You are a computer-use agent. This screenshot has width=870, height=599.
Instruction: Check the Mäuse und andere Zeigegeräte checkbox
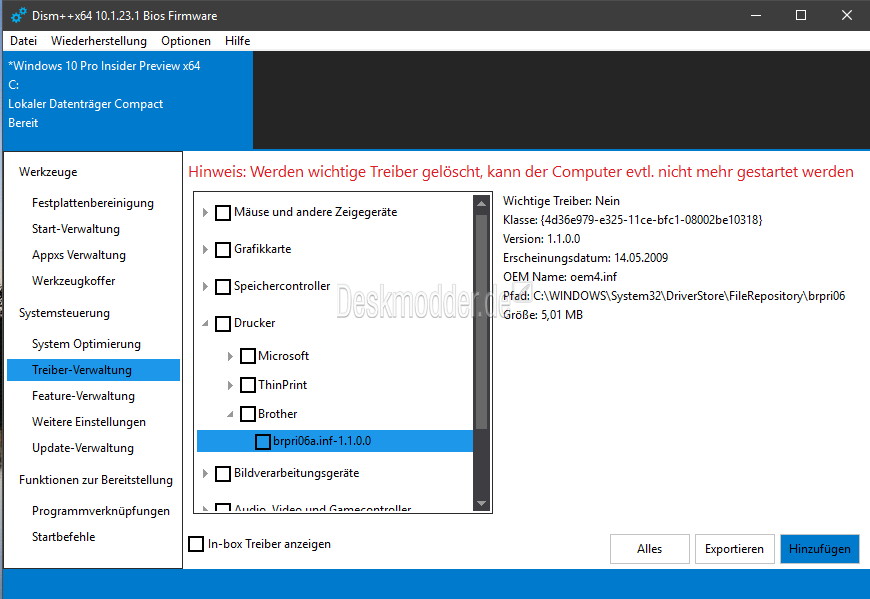pos(223,212)
